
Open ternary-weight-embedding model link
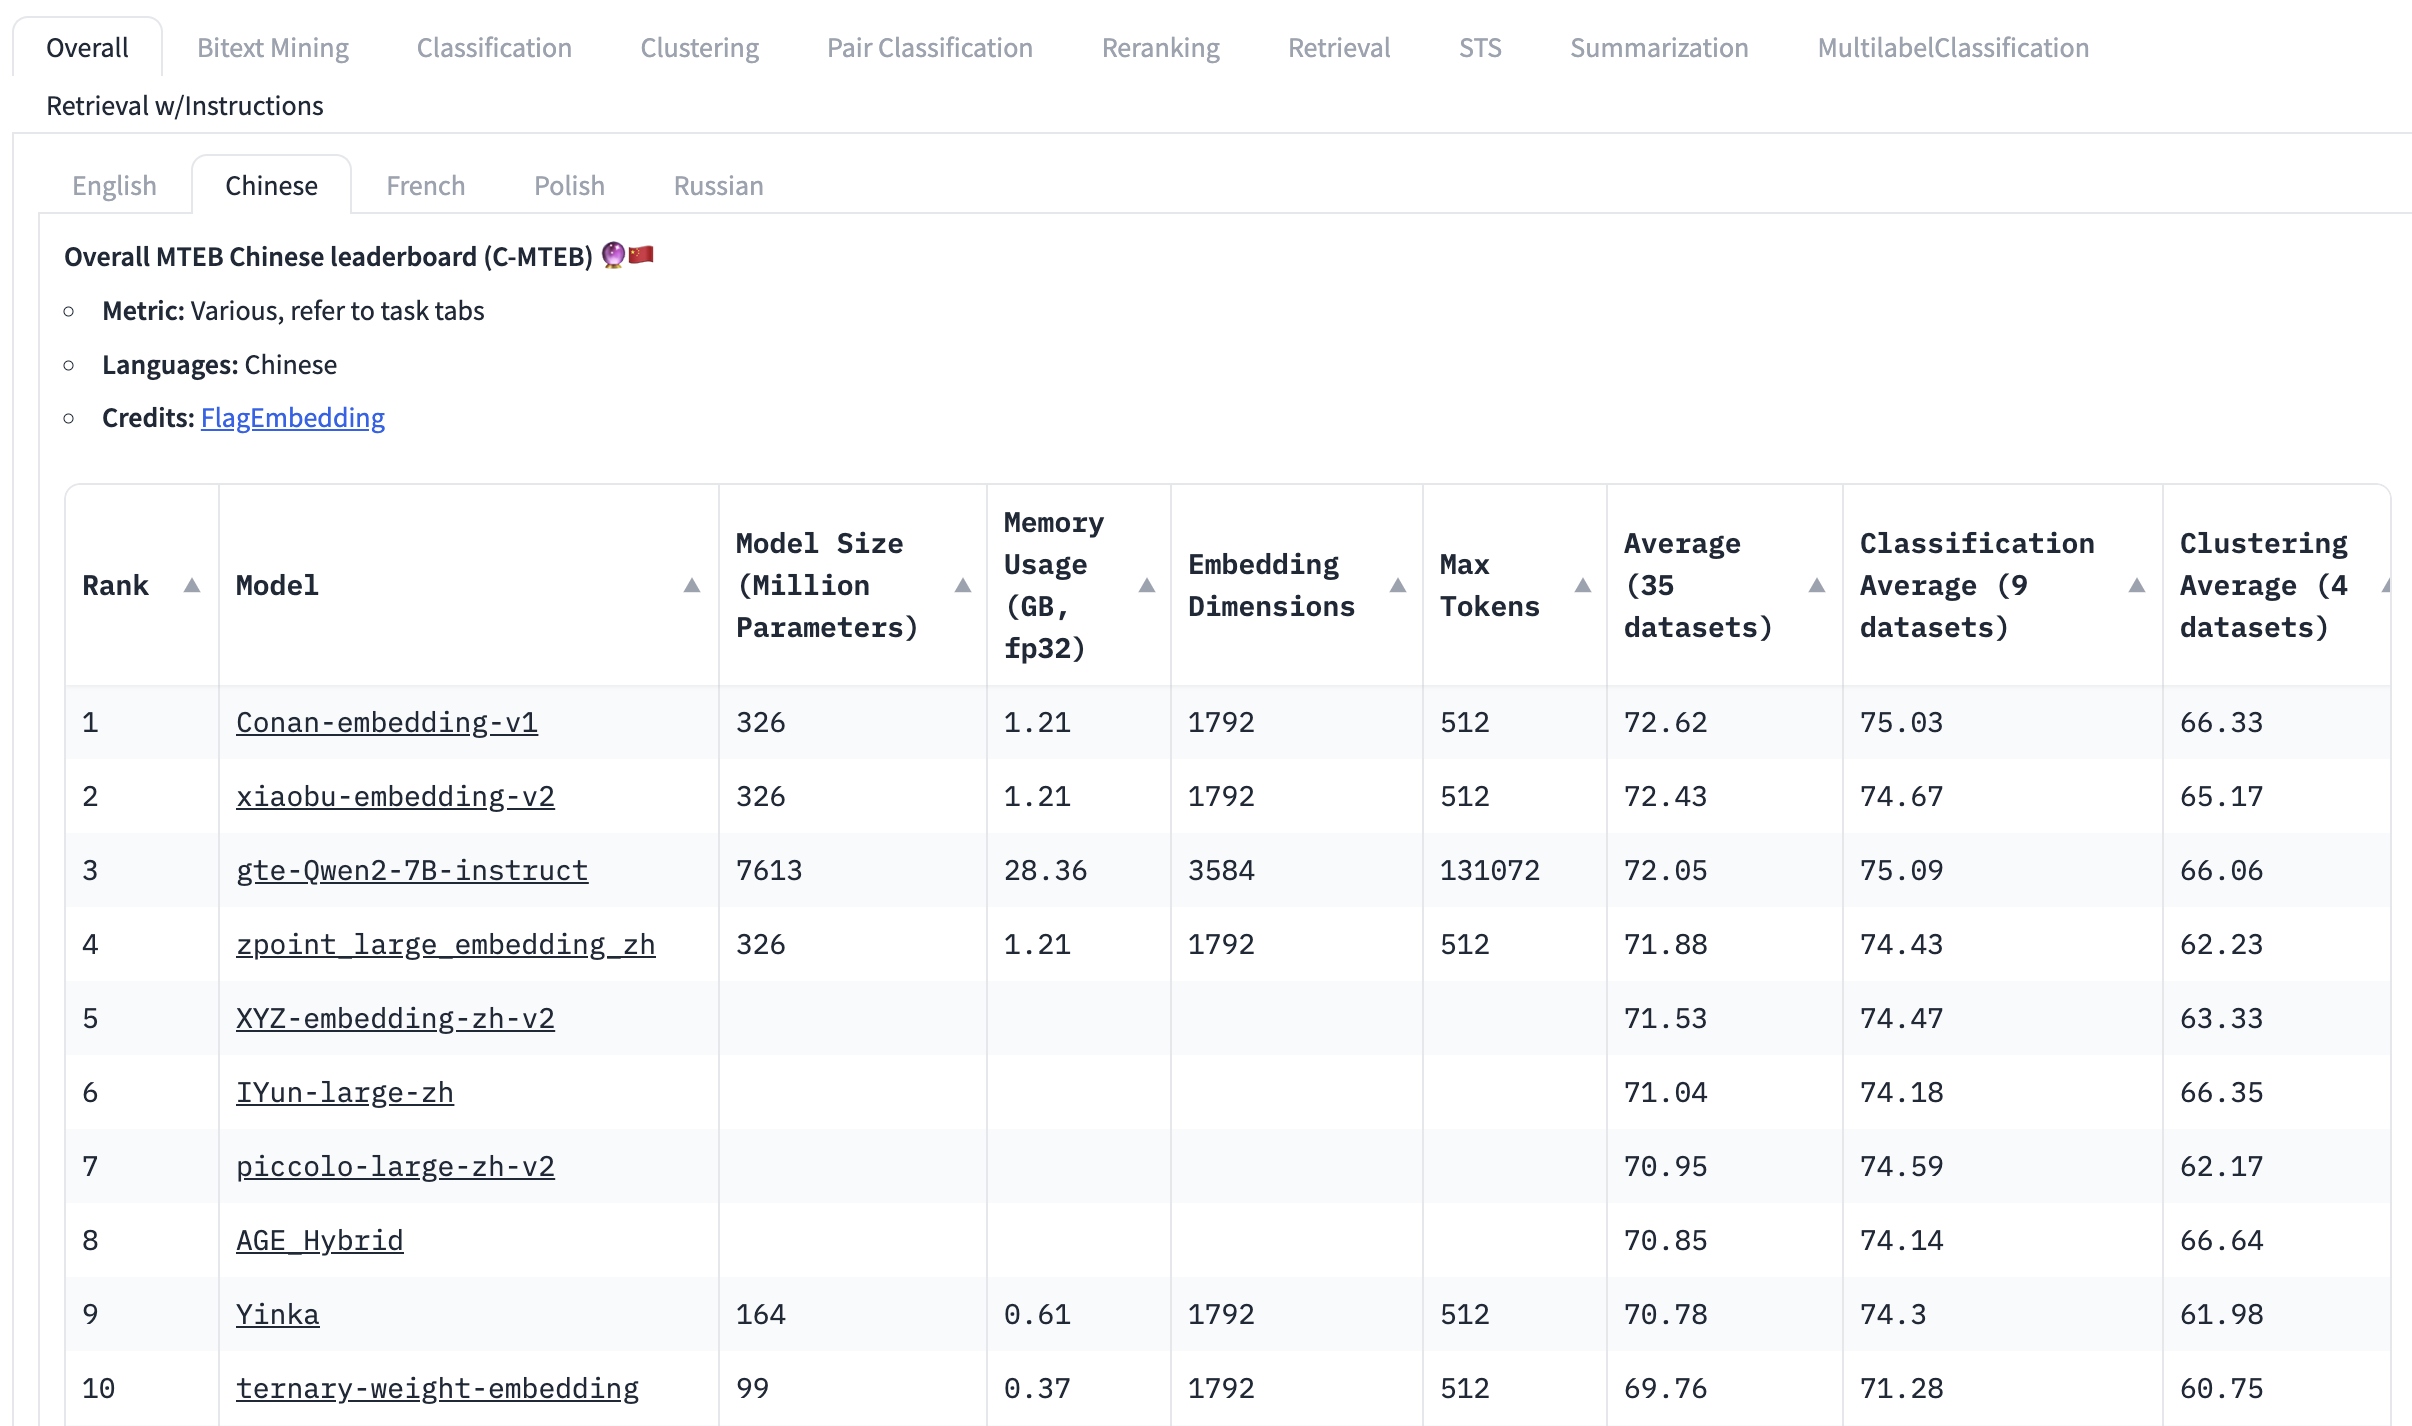coord(437,1388)
